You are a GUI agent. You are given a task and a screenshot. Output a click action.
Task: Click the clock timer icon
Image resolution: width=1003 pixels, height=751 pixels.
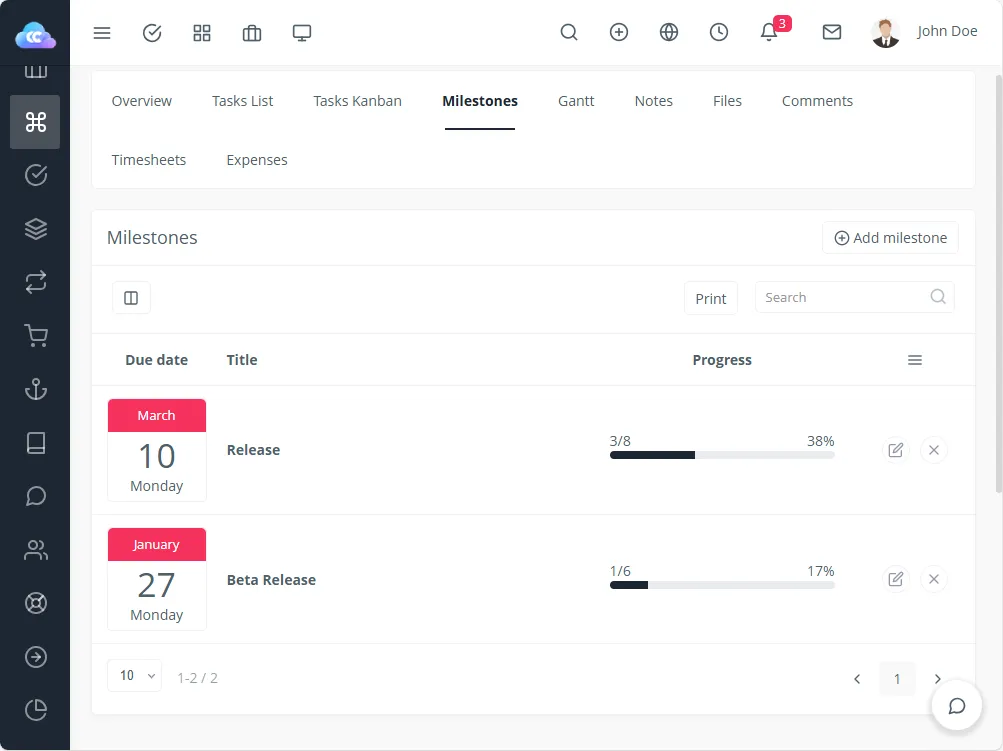point(719,32)
